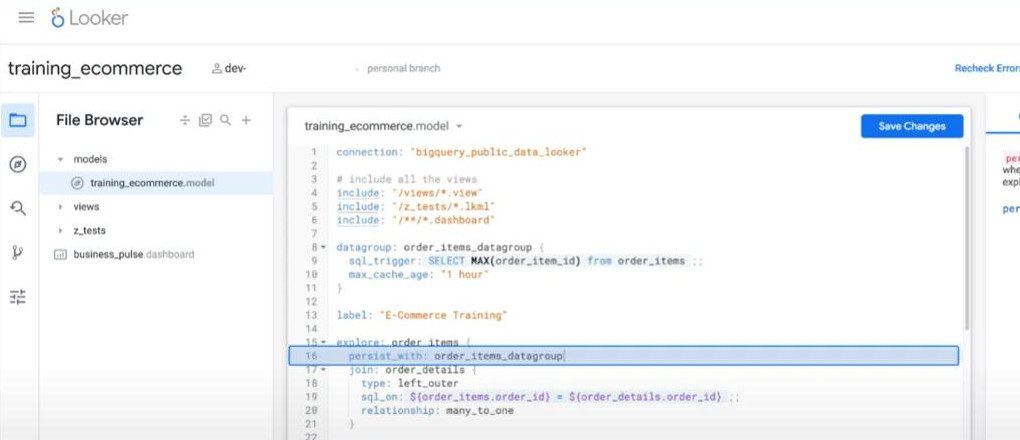
Task: Search files with the magnifier icon
Action: point(226,120)
